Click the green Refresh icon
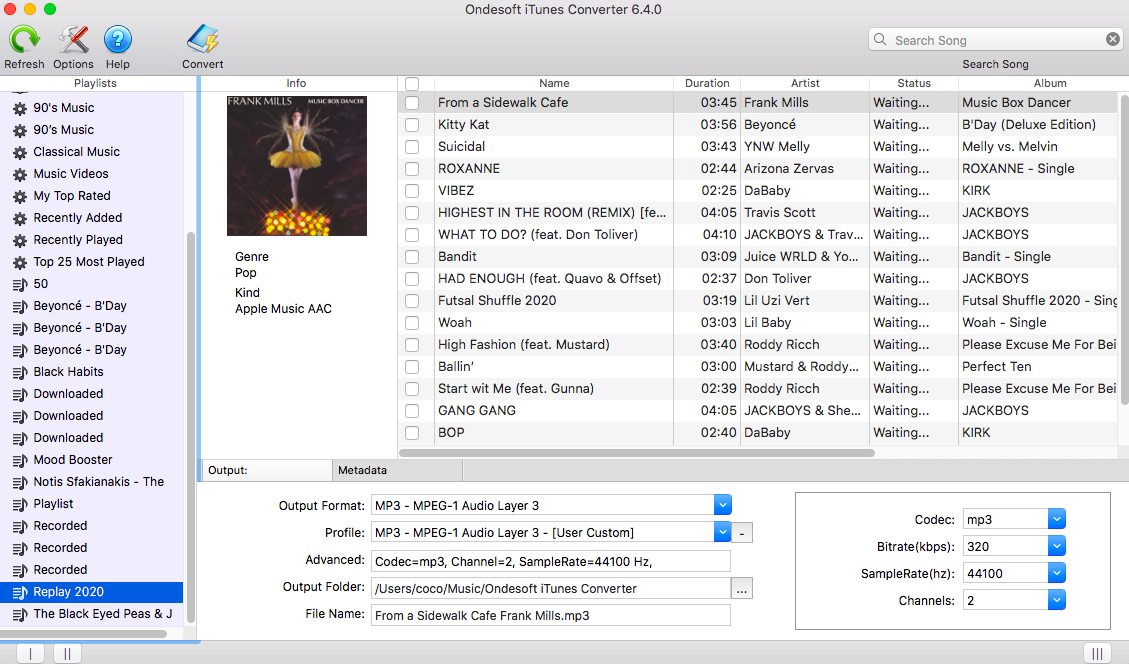This screenshot has width=1129, height=664. 24,39
